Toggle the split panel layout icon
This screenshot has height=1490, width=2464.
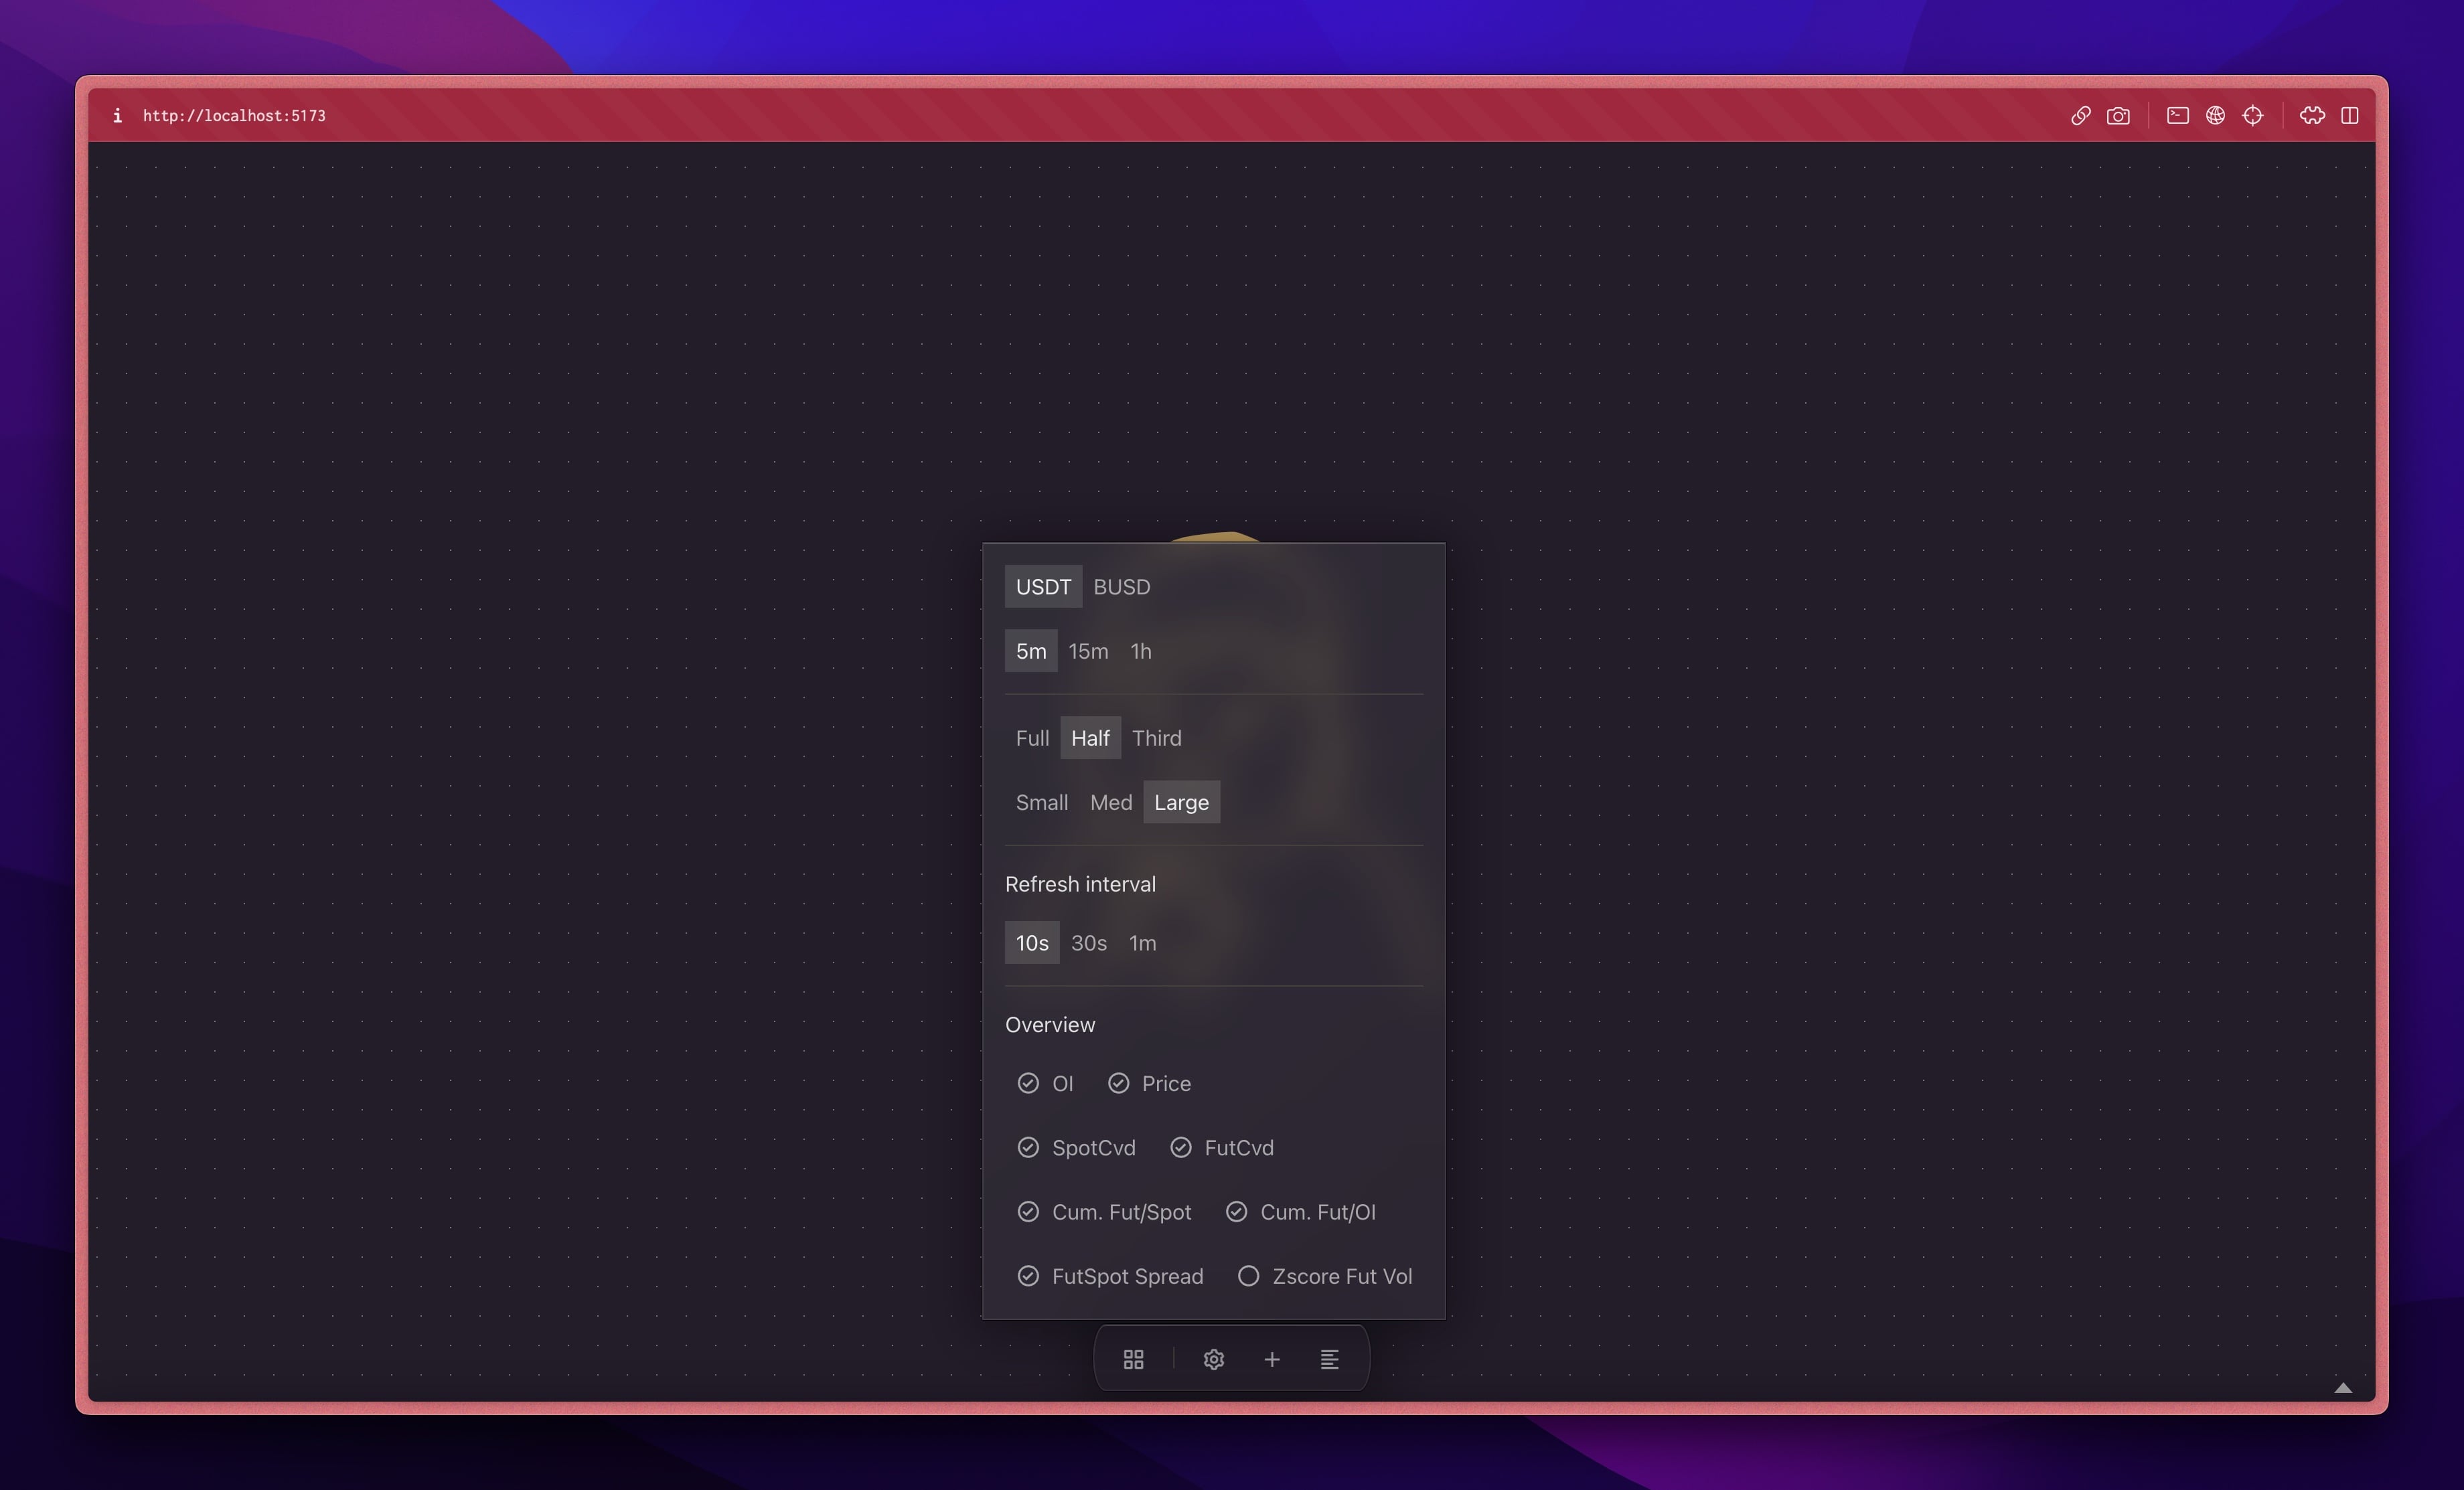click(2350, 115)
